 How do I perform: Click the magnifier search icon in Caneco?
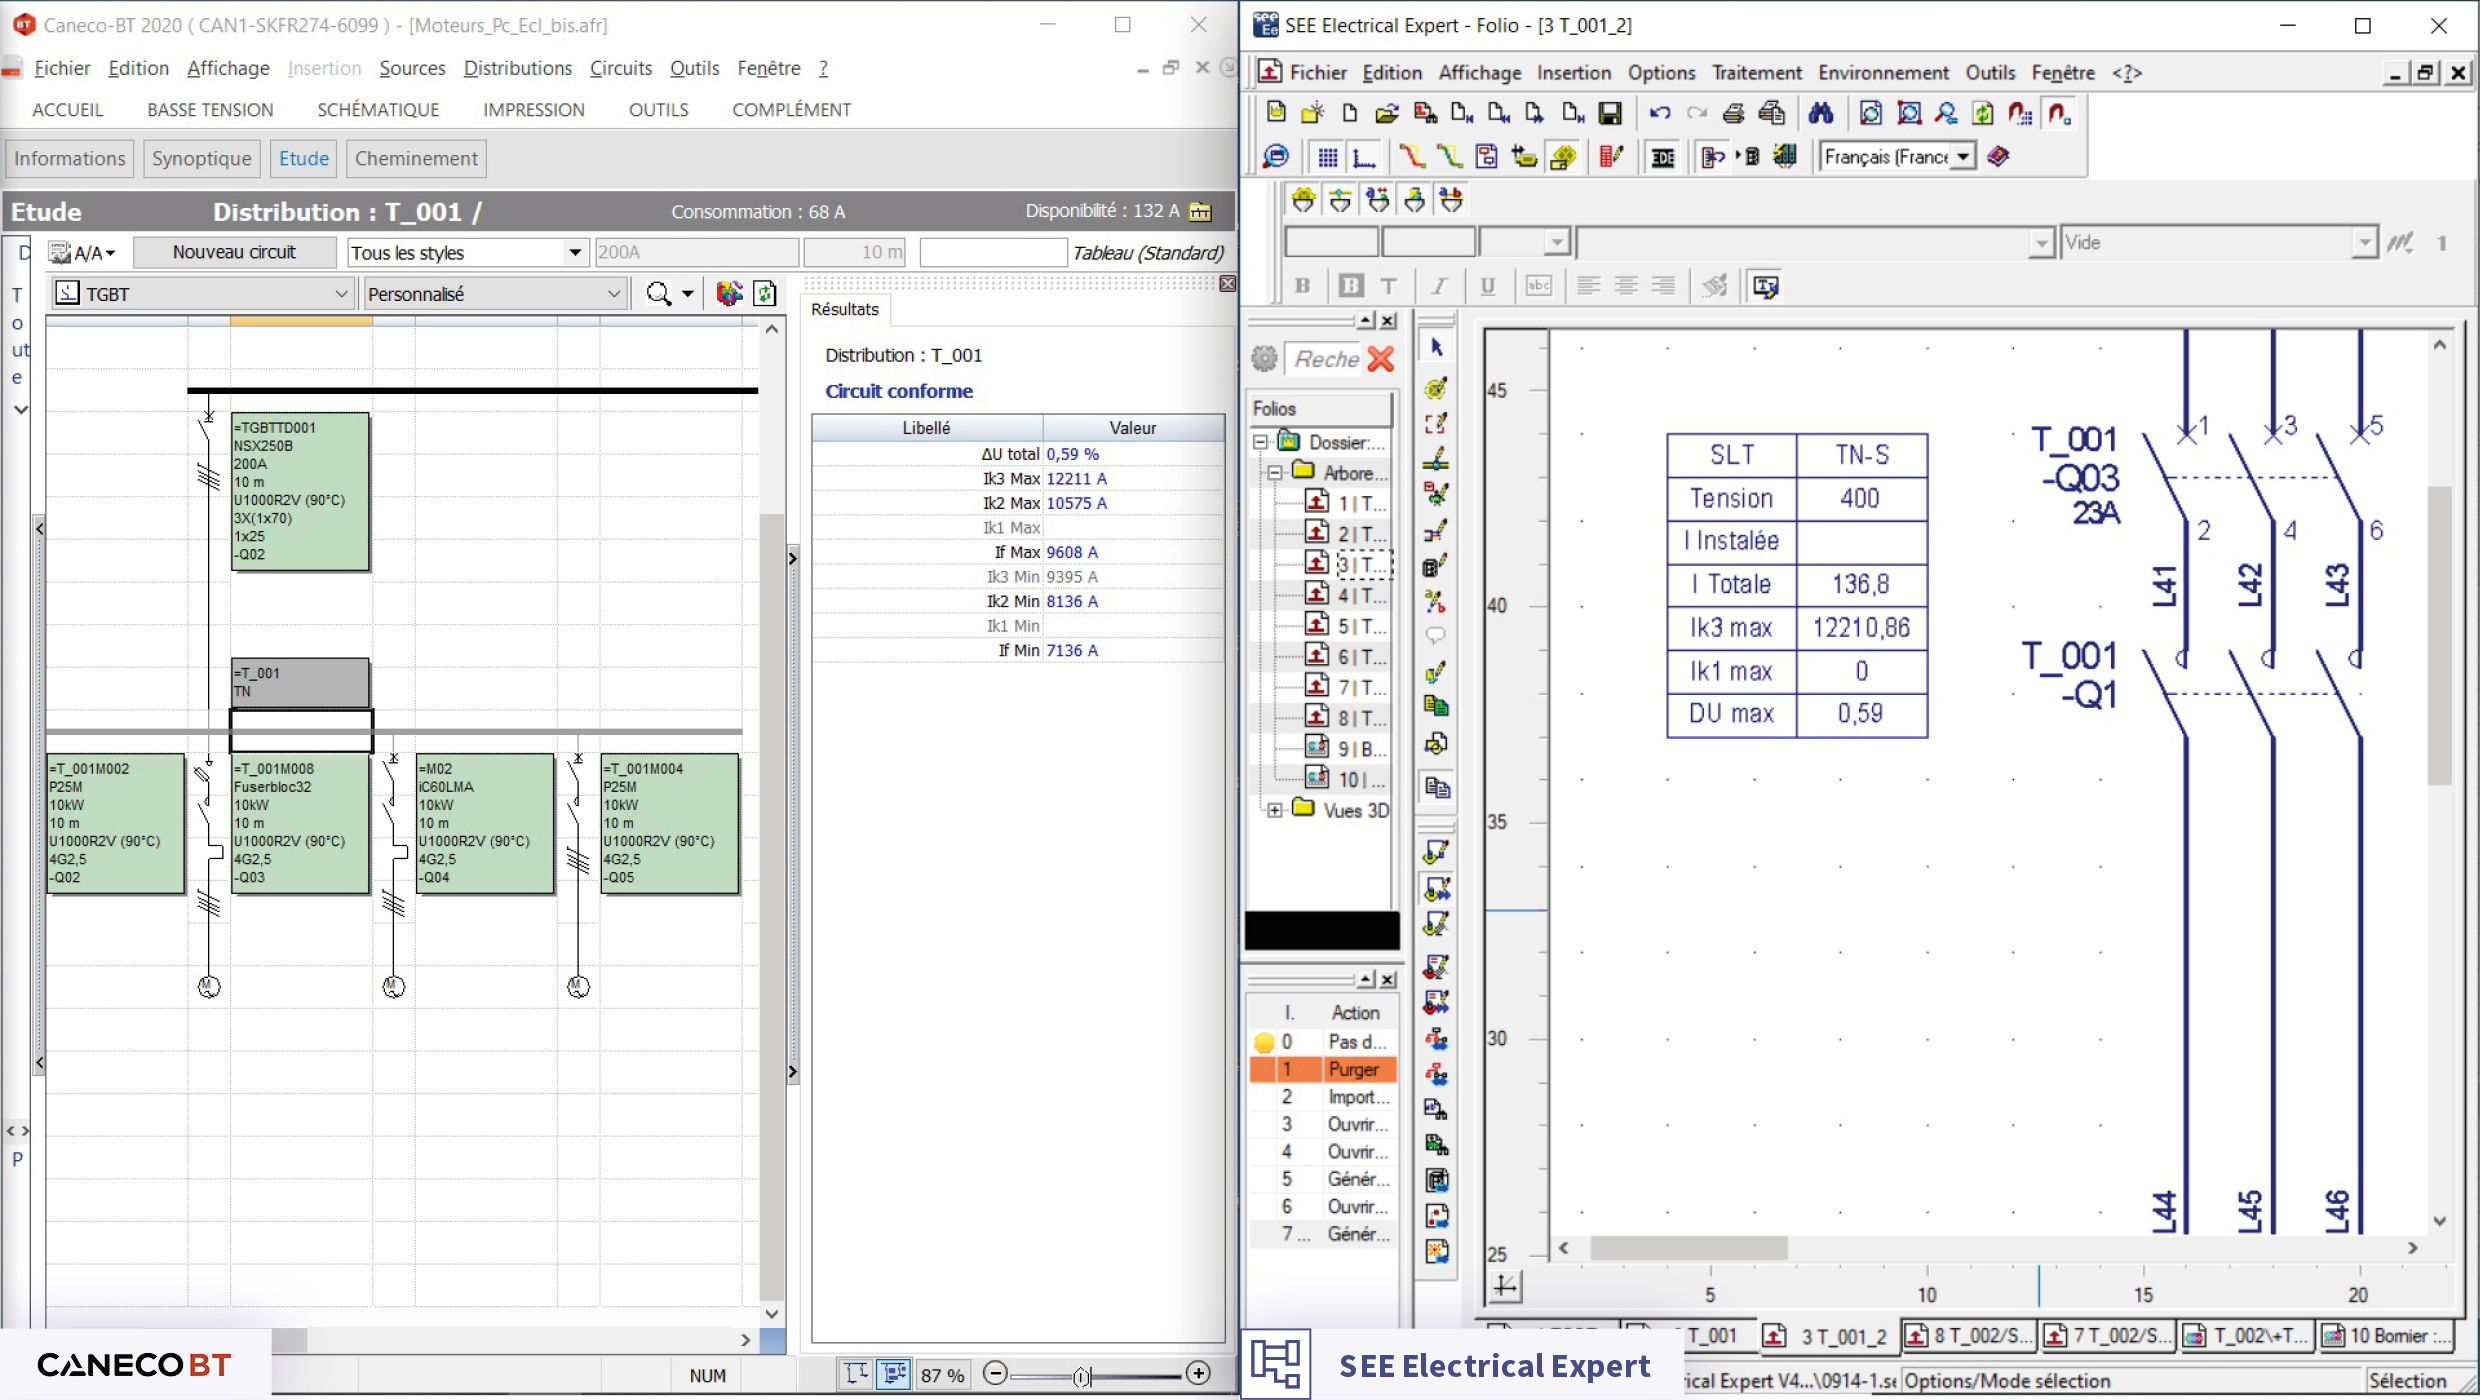click(x=658, y=294)
